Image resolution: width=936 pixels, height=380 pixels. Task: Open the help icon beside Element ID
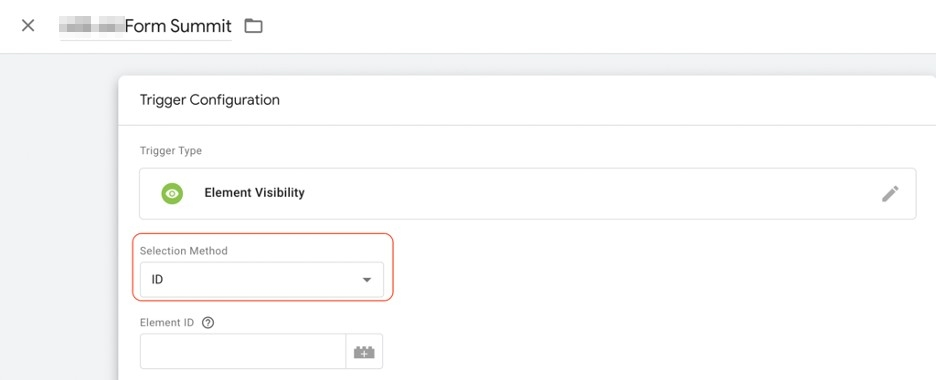[208, 323]
